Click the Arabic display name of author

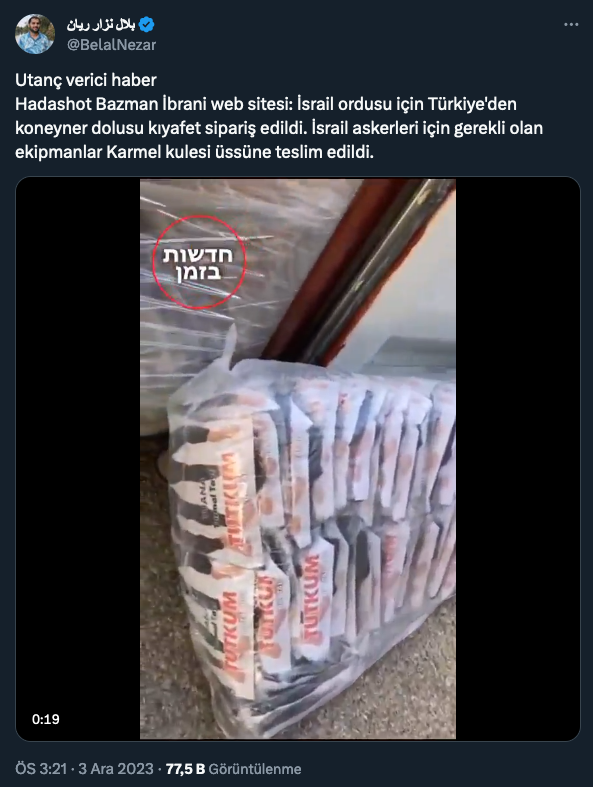tap(101, 24)
